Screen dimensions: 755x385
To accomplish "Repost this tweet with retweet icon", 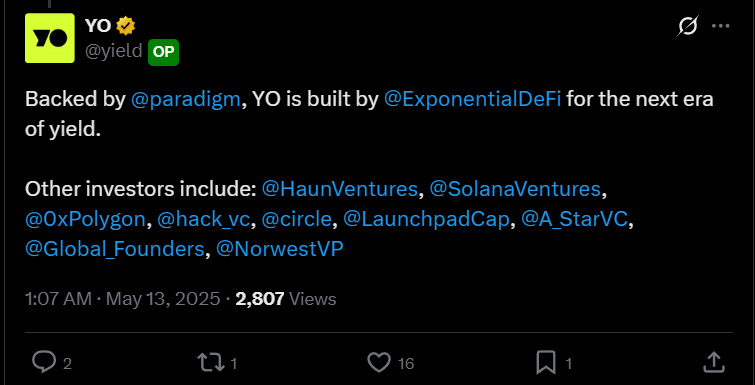I will coord(211,362).
